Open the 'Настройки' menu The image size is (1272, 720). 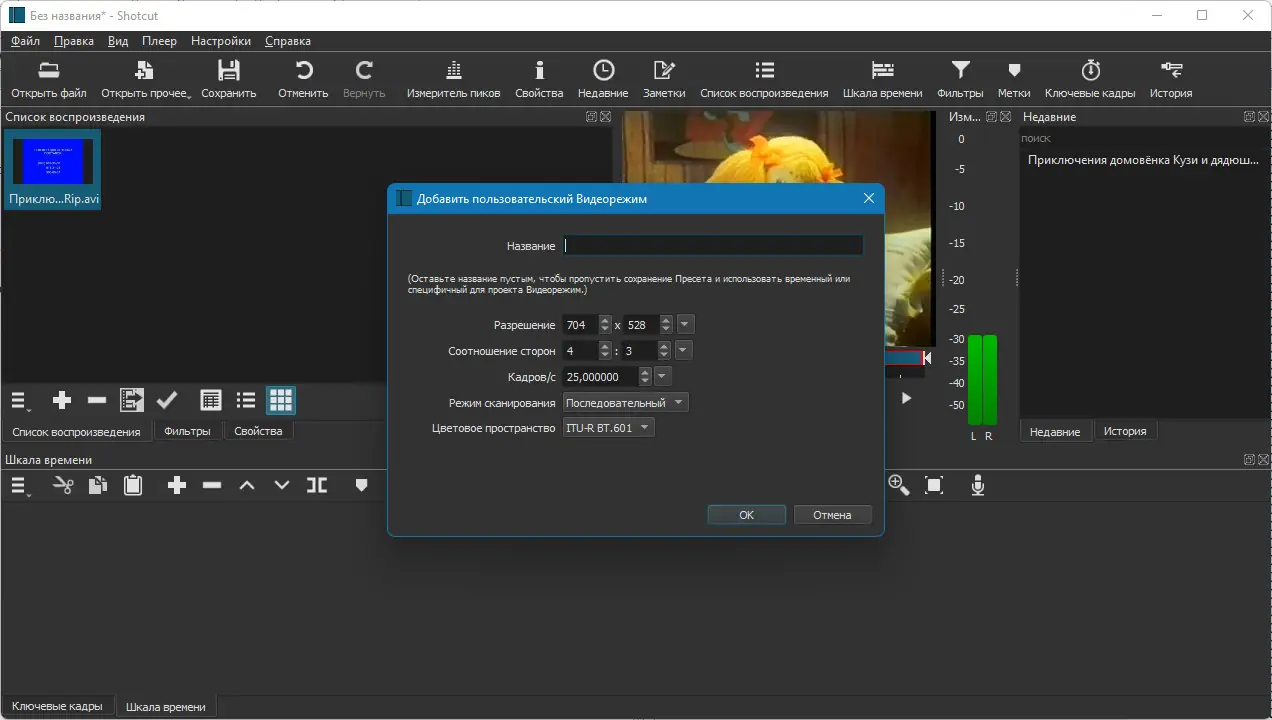(x=221, y=41)
